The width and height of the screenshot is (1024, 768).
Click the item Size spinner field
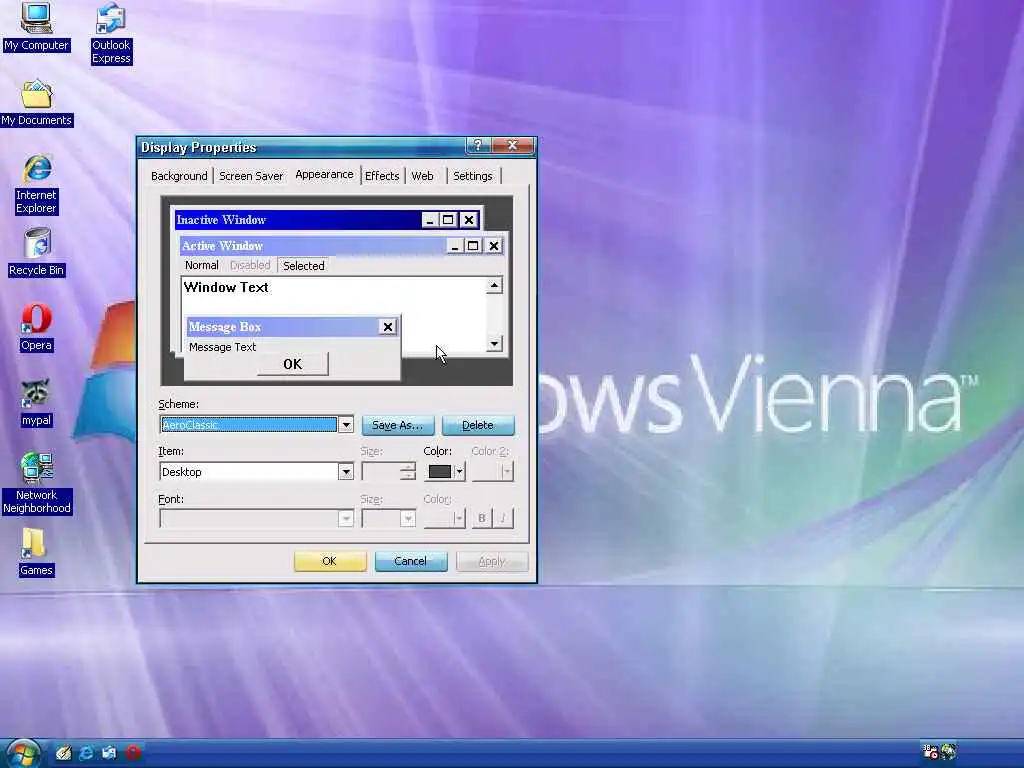point(389,472)
